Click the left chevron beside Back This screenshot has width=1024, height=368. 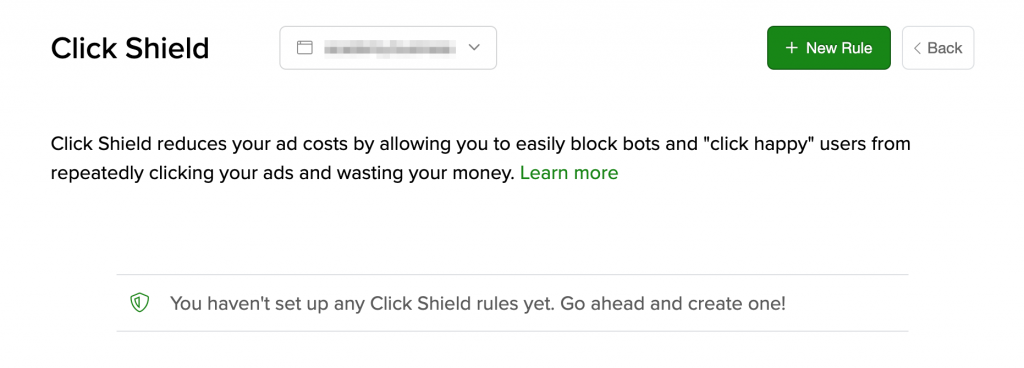tap(917, 48)
